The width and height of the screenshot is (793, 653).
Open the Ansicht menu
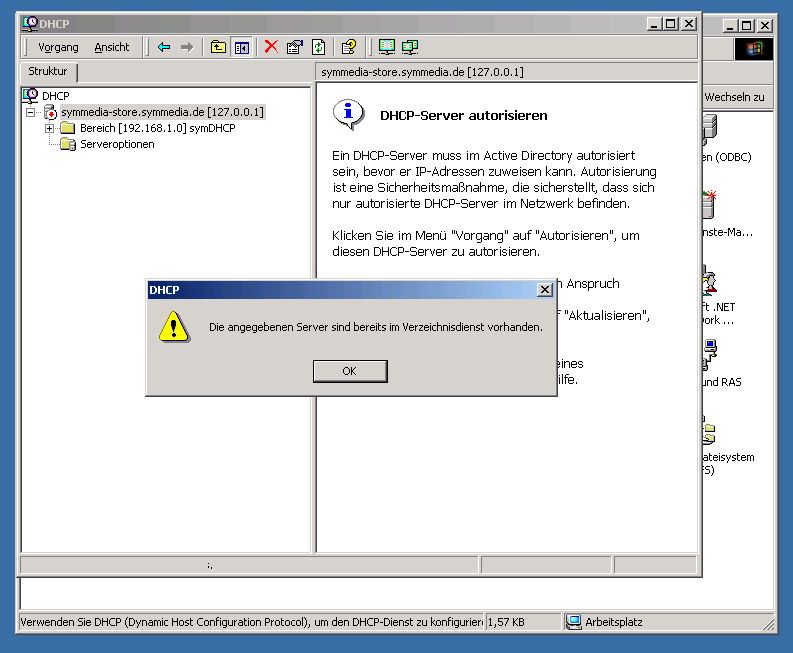[111, 47]
